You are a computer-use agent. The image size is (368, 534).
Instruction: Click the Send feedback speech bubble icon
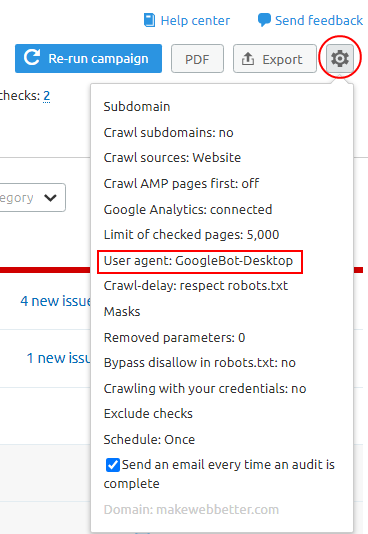pyautogui.click(x=264, y=20)
